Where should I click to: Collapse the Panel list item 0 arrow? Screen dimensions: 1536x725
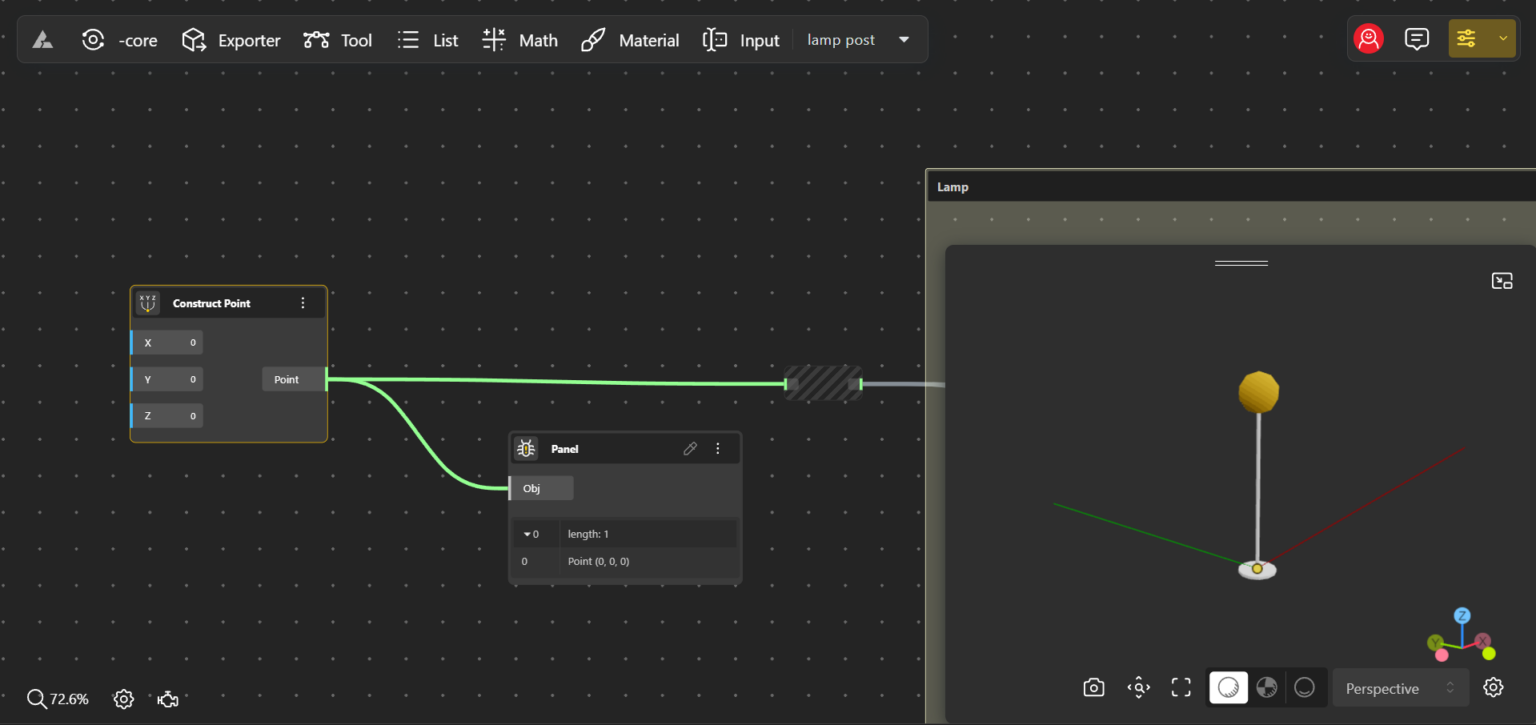click(527, 534)
